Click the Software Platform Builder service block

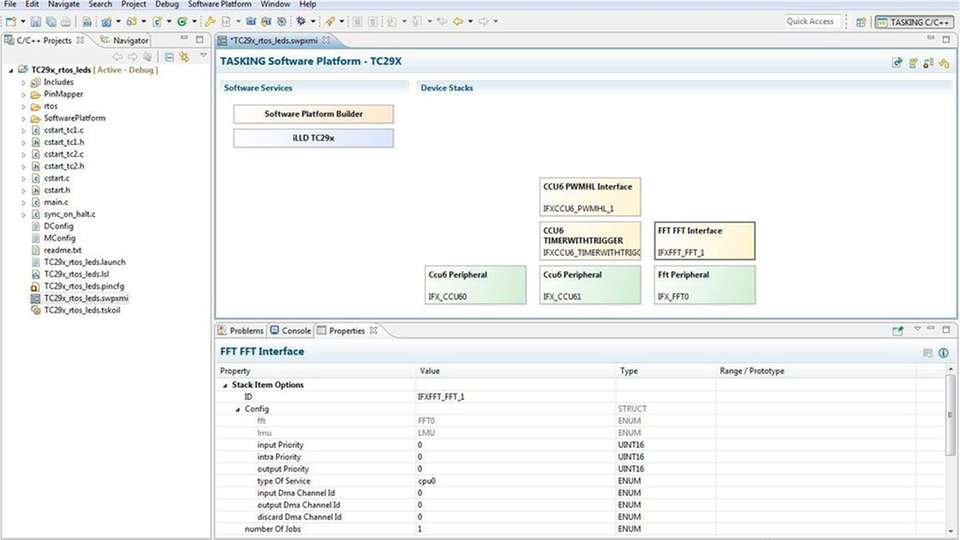313,114
